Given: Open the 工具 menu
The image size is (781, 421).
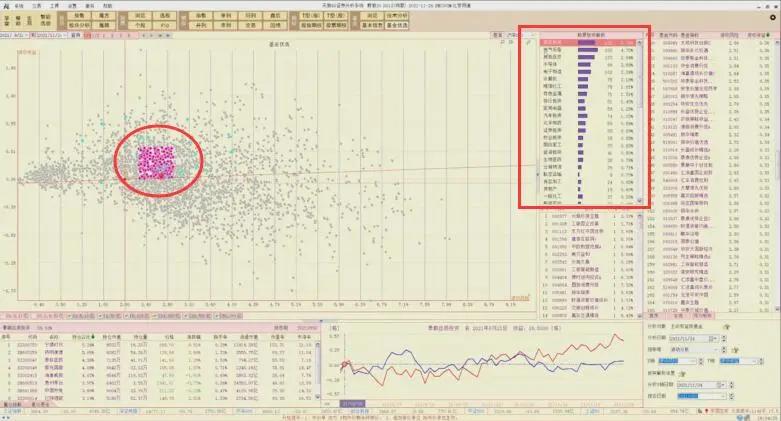Looking at the screenshot, I should [54, 6].
